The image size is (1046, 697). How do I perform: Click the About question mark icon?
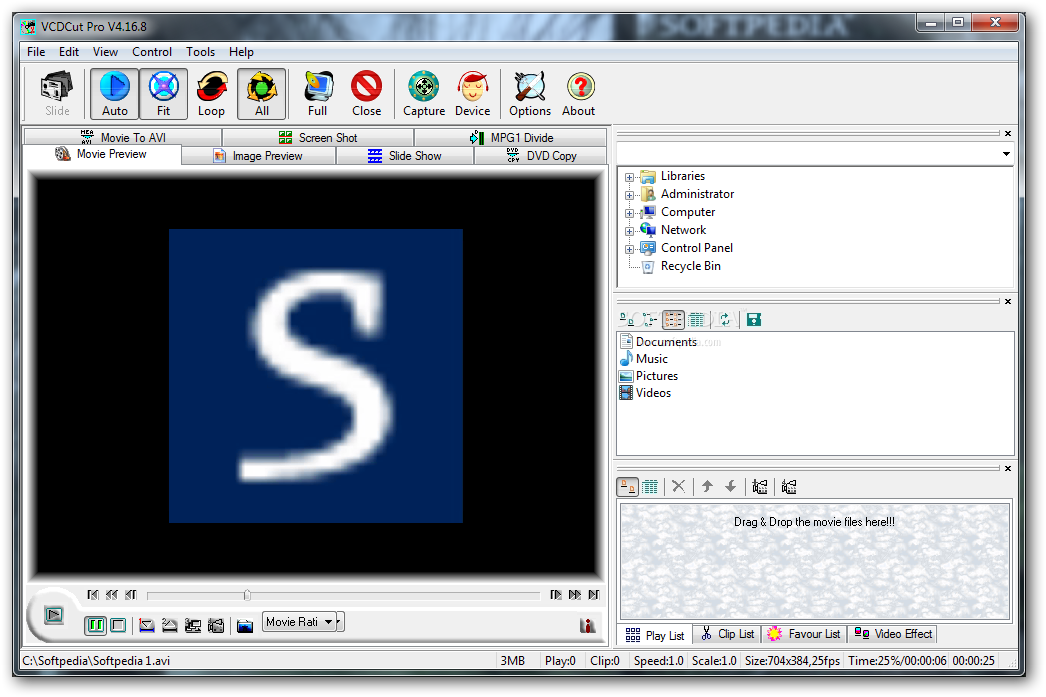[x=579, y=94]
